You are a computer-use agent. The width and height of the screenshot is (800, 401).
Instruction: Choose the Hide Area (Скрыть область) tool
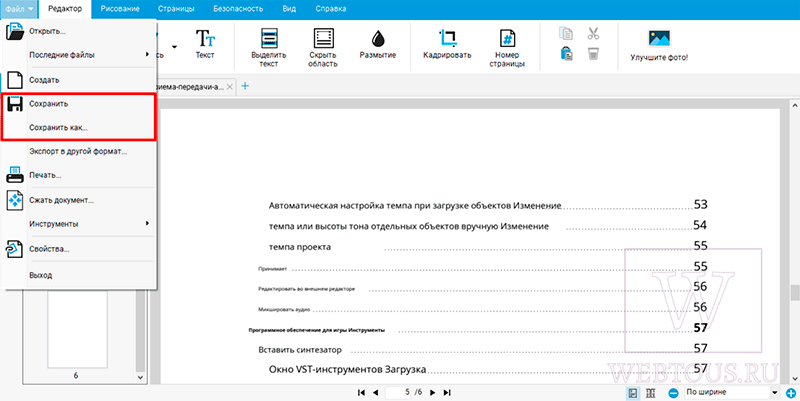pyautogui.click(x=323, y=48)
